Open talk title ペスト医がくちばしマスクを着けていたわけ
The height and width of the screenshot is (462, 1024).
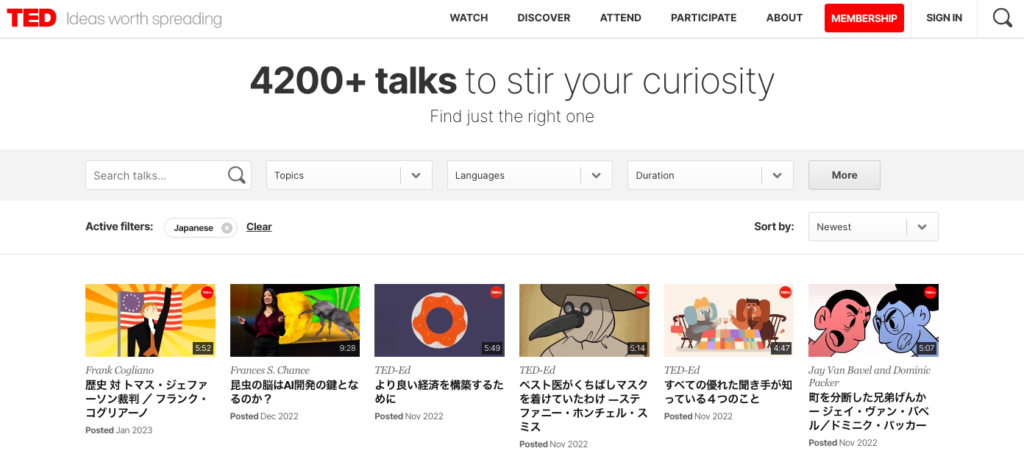(583, 406)
